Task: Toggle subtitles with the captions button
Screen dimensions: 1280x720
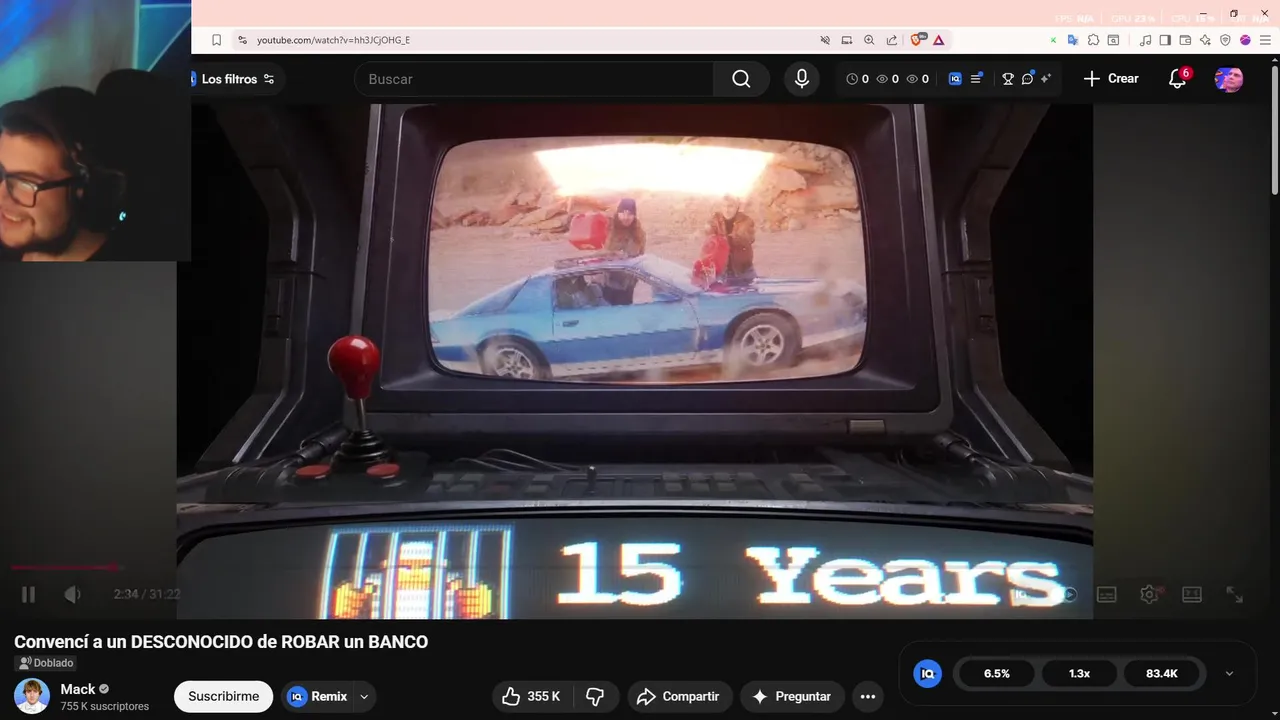Action: coord(1106,594)
